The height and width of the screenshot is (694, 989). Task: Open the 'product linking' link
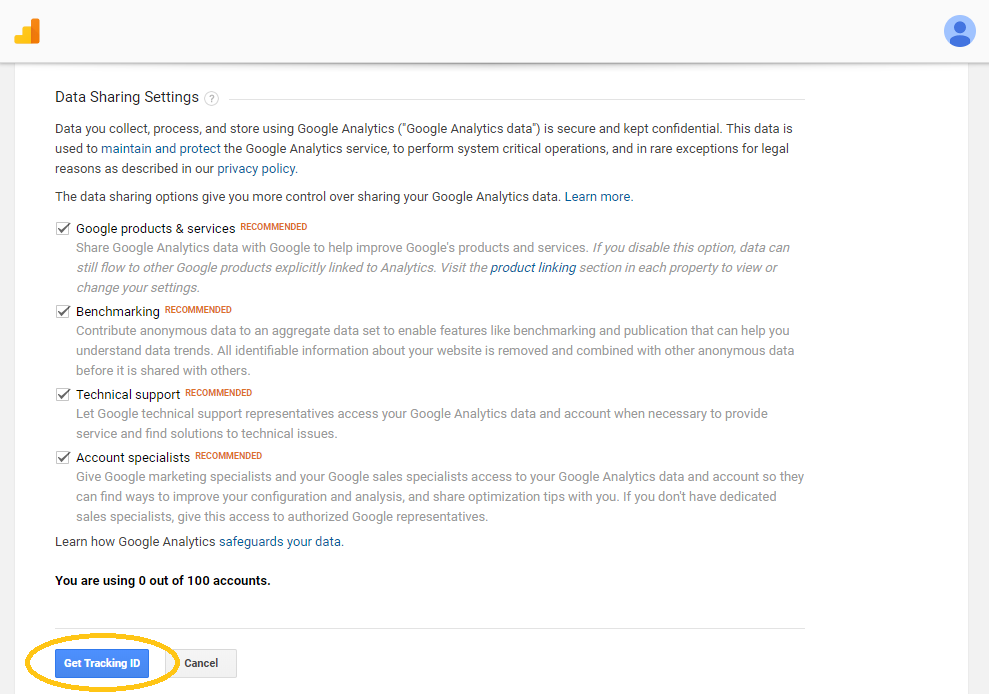(533, 268)
